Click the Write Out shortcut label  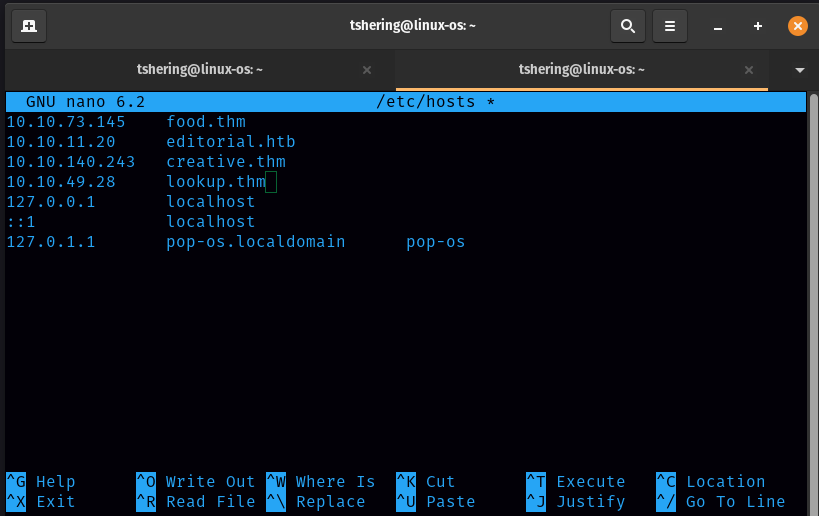tap(210, 482)
